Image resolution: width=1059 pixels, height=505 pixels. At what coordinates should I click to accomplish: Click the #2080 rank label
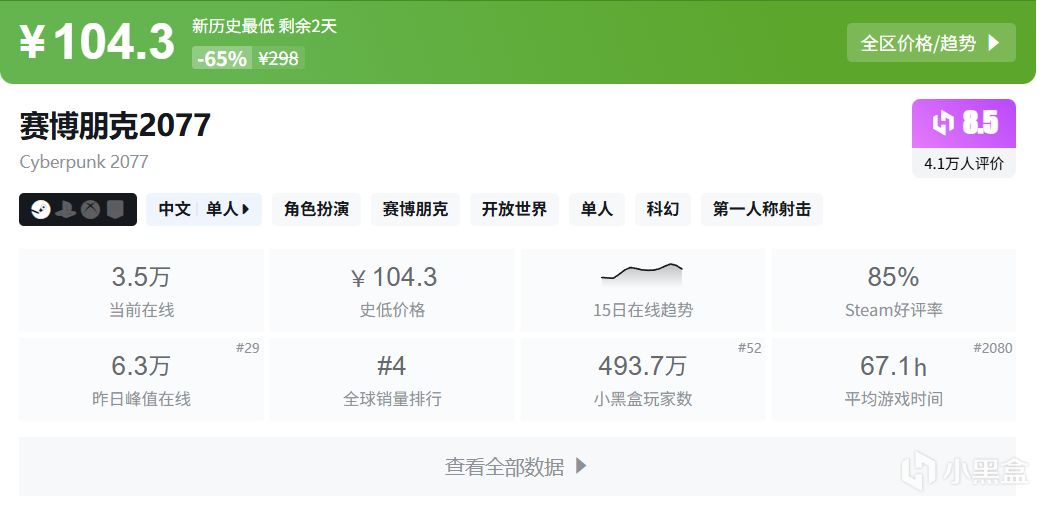coord(993,348)
